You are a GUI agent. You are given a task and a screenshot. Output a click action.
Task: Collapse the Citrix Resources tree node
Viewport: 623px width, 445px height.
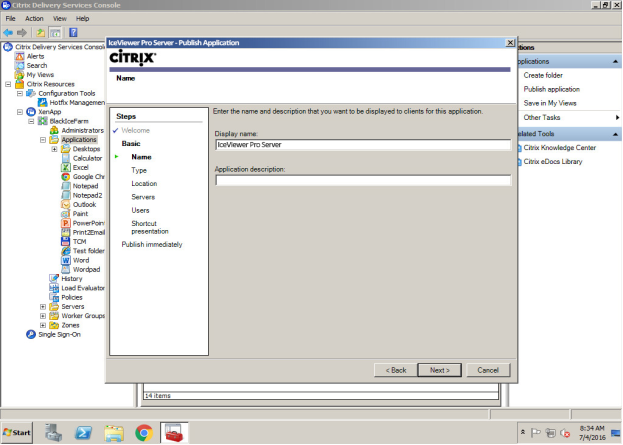8,84
